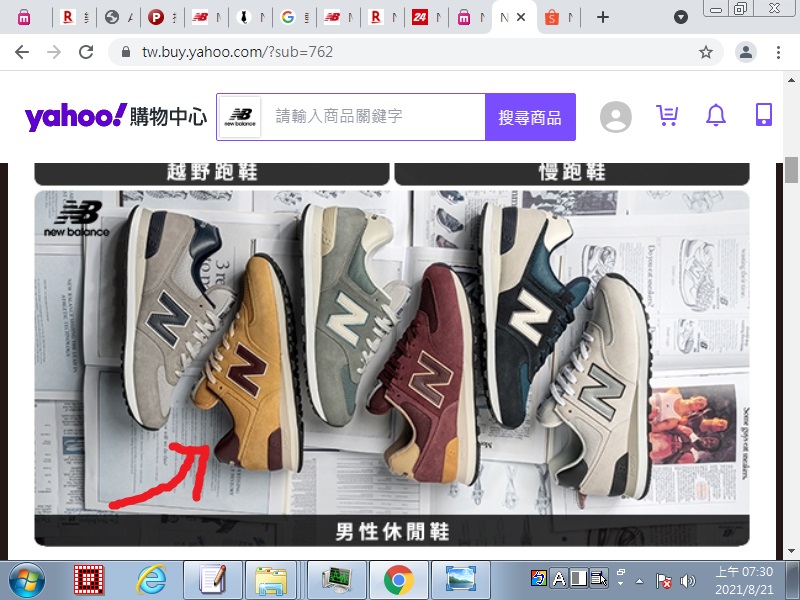The image size is (800, 600).
Task: Expand the tab search dropdown arrow
Action: coord(681,17)
